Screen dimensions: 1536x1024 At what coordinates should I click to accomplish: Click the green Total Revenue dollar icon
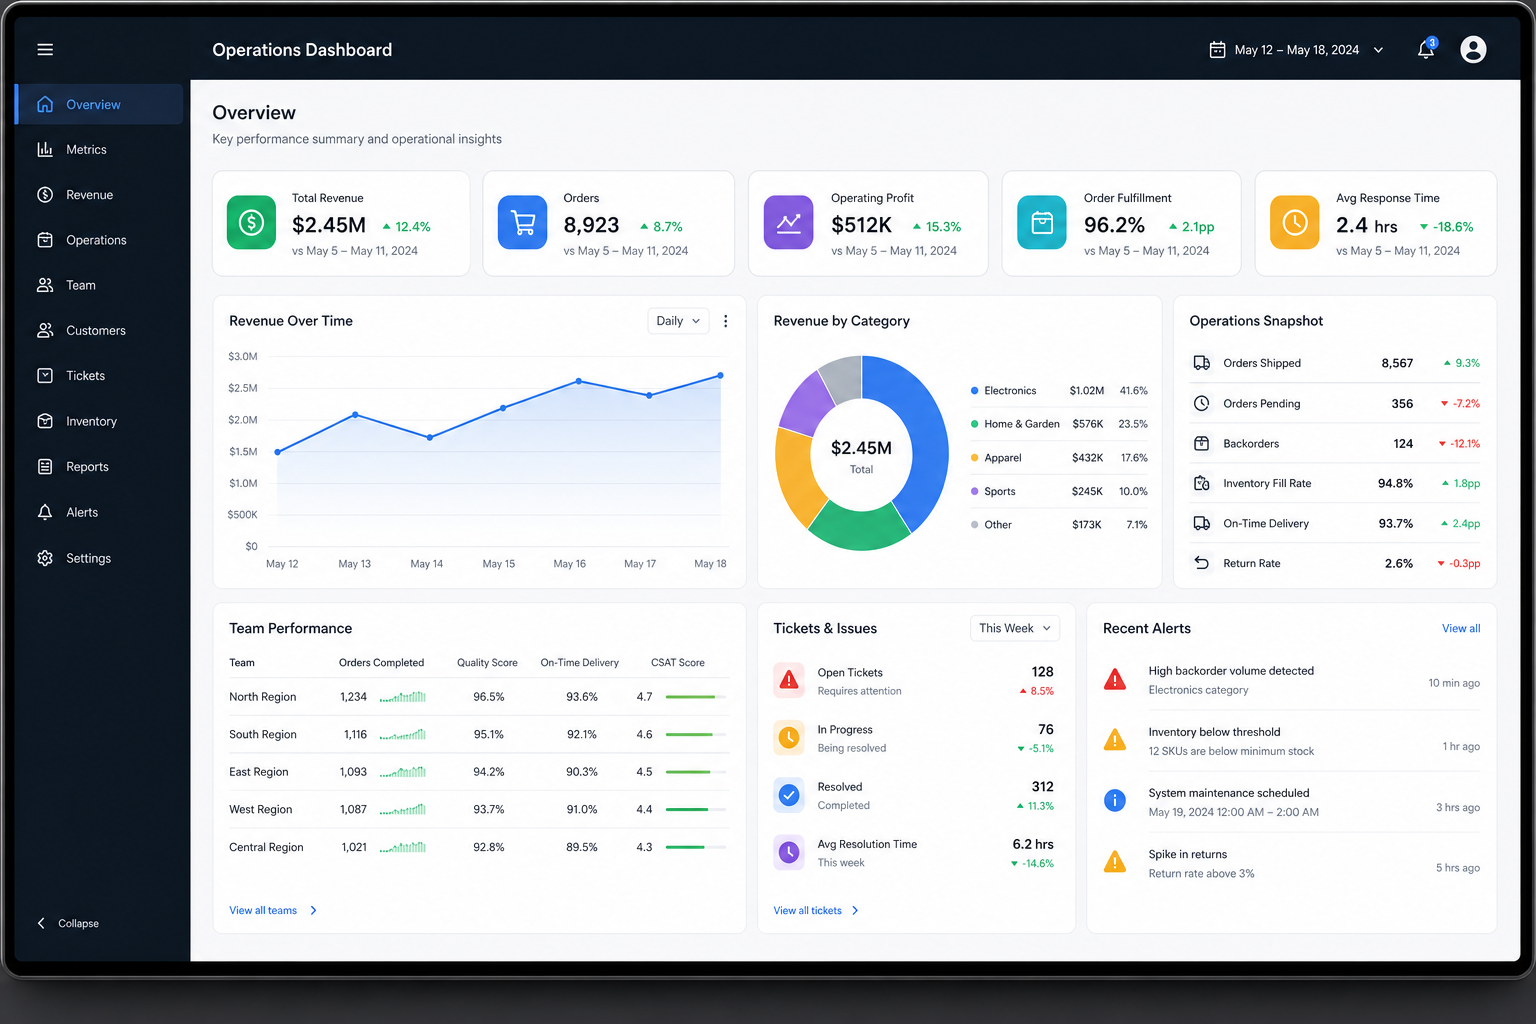coord(251,222)
